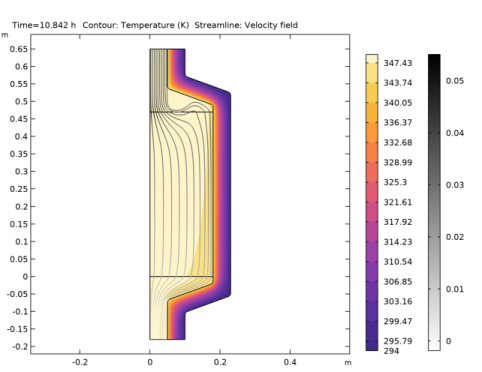The image size is (482, 372).
Task: Click the 336.37 temperature legend value
Action: pyautogui.click(x=398, y=122)
